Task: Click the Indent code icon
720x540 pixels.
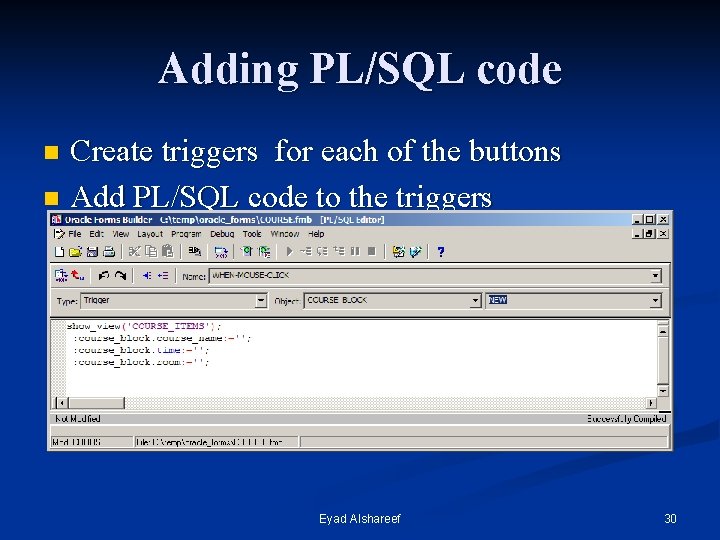Action: click(x=146, y=276)
